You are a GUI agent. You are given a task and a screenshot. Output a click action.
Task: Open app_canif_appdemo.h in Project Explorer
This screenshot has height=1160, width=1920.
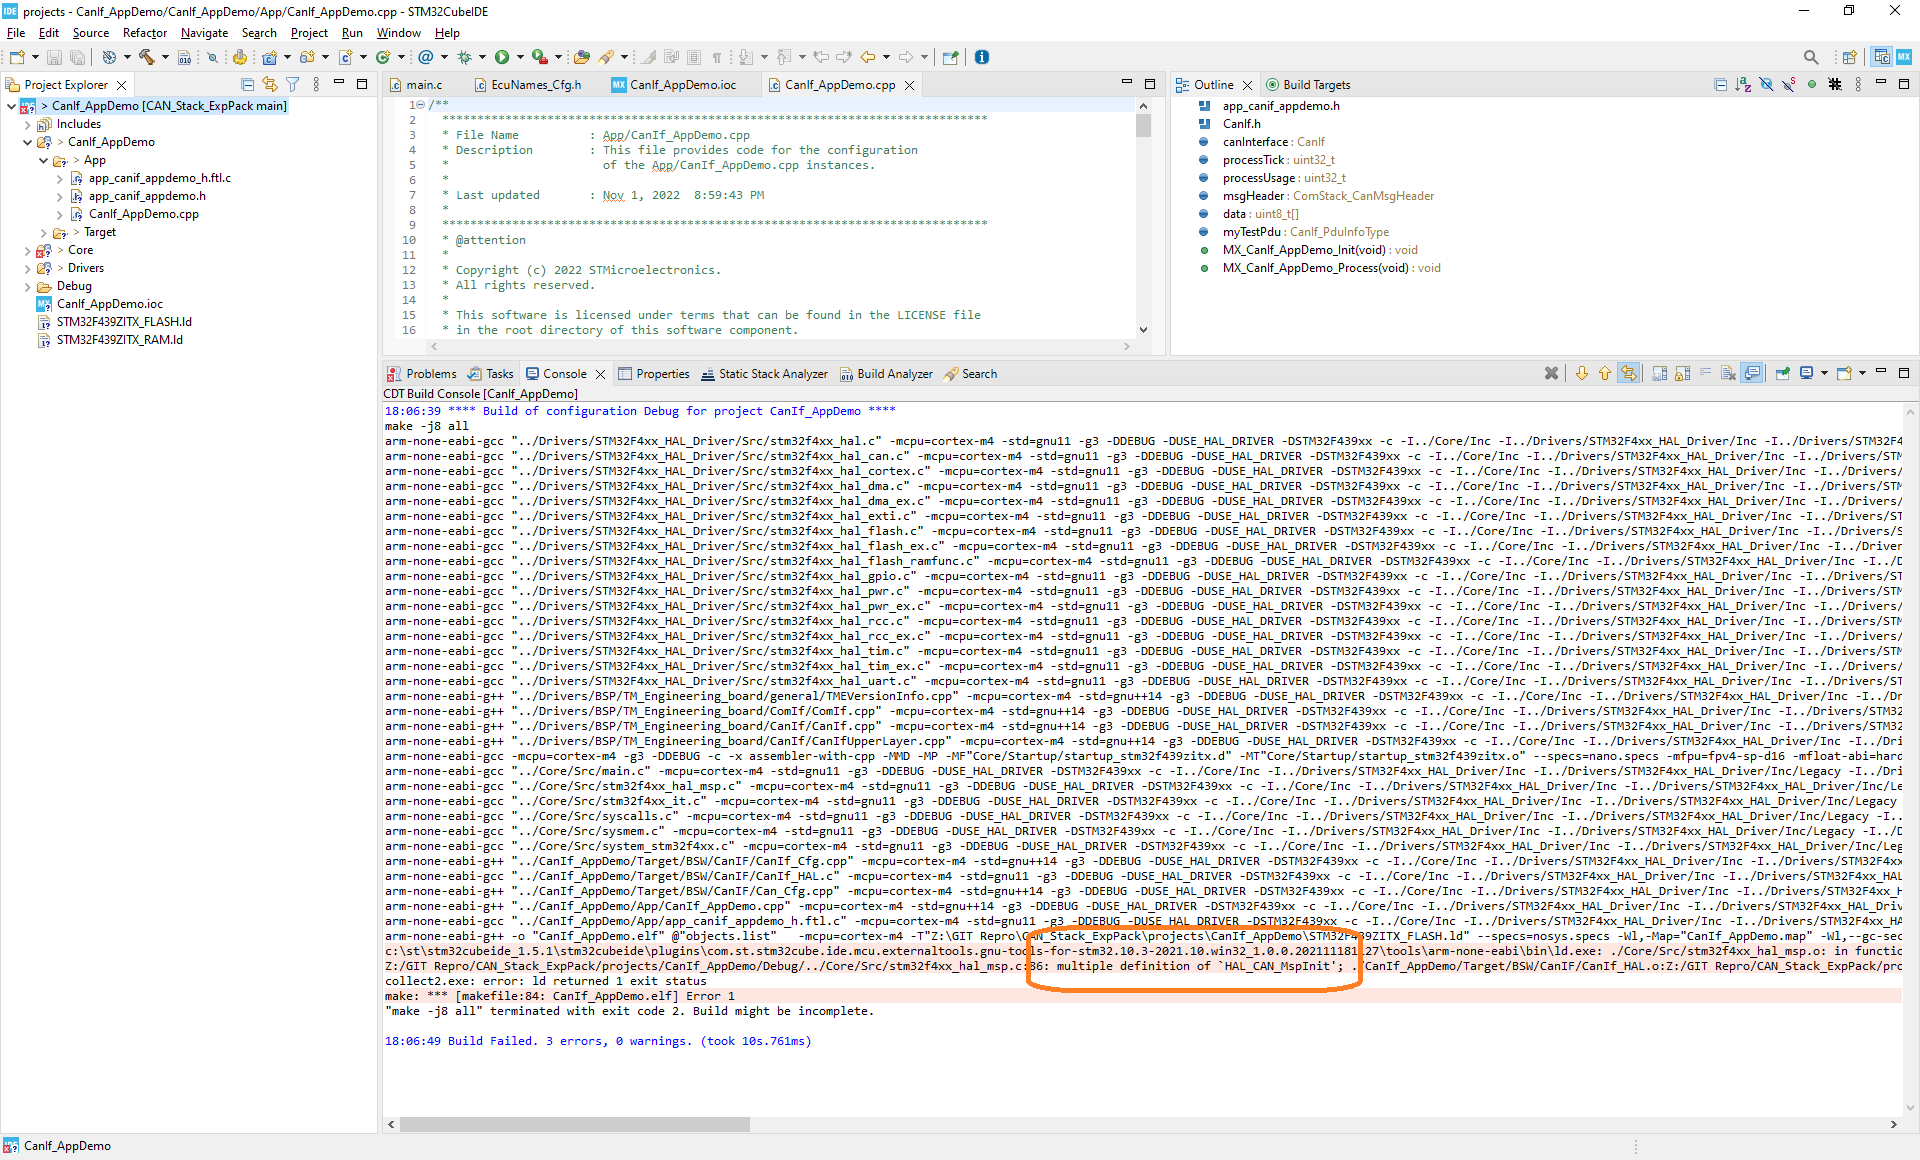(147, 196)
